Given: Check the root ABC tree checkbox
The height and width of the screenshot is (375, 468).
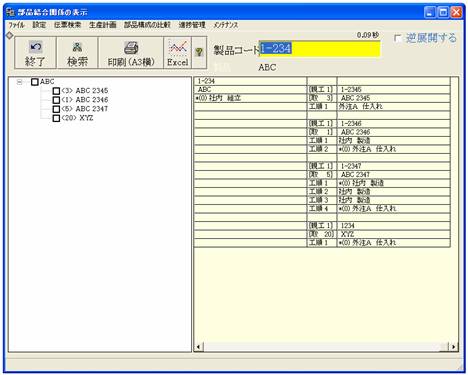Looking at the screenshot, I should click(x=35, y=82).
